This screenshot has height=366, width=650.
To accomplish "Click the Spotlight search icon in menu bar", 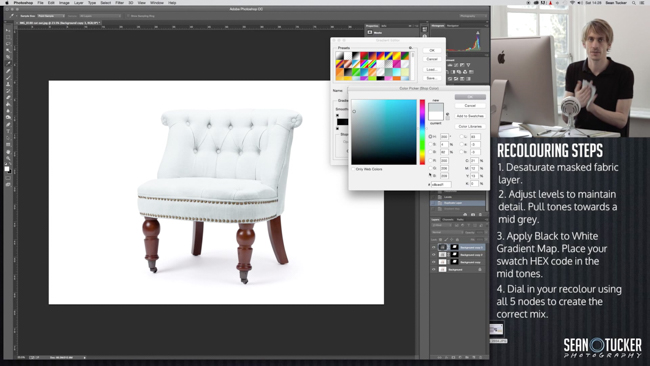I will tap(634, 3).
